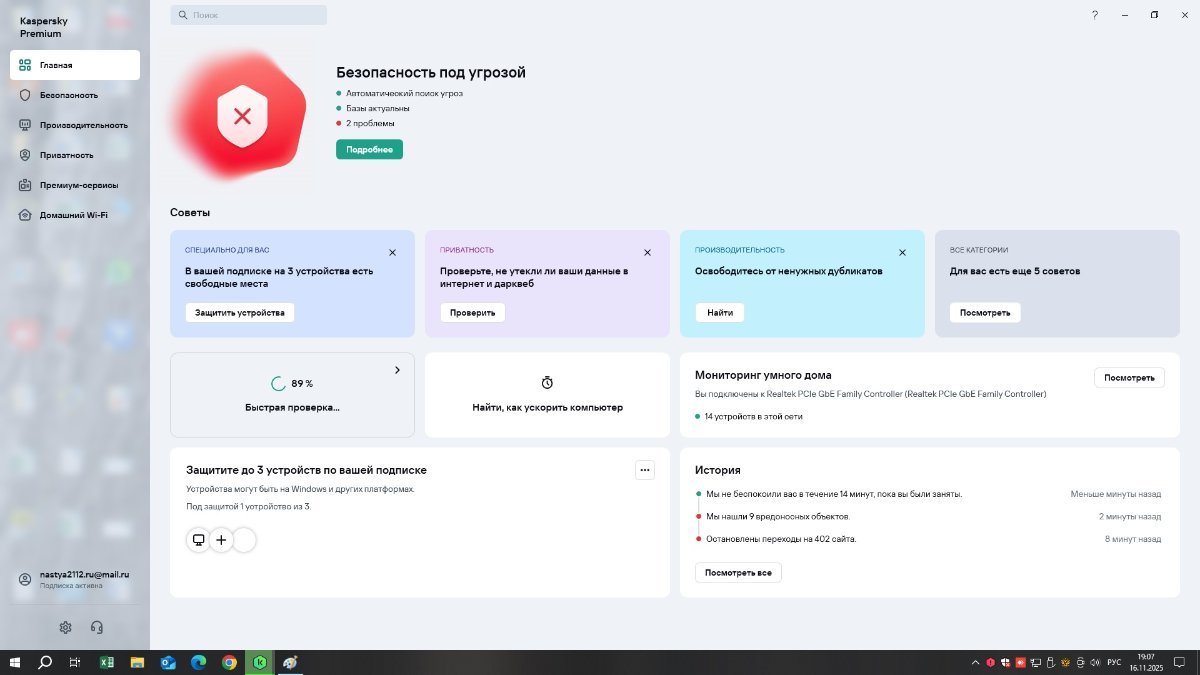
Task: Close the Приватность tip card
Action: click(x=647, y=253)
